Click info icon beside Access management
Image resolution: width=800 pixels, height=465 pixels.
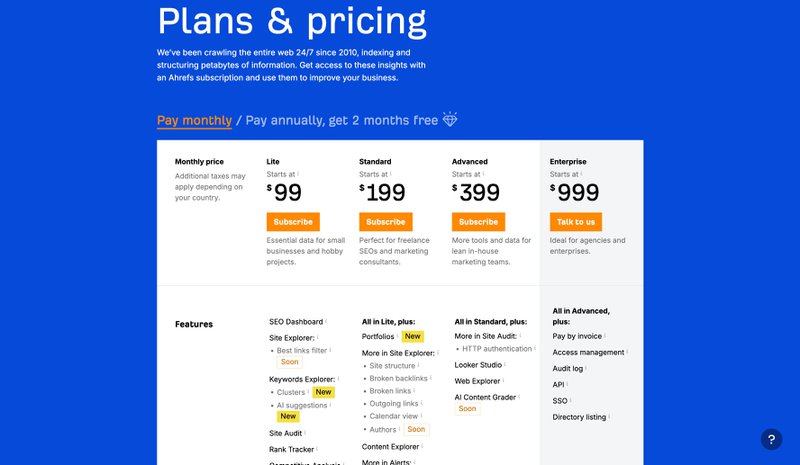click(x=629, y=352)
